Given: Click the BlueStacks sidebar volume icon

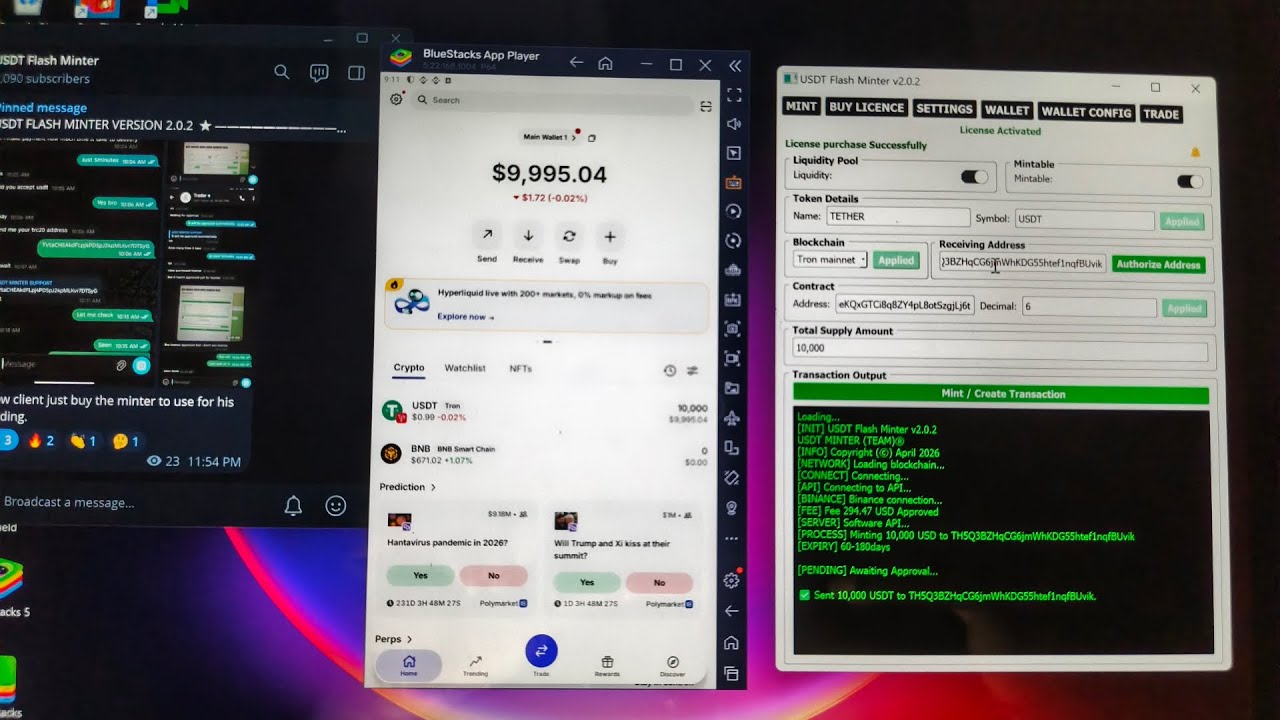Looking at the screenshot, I should point(733,124).
